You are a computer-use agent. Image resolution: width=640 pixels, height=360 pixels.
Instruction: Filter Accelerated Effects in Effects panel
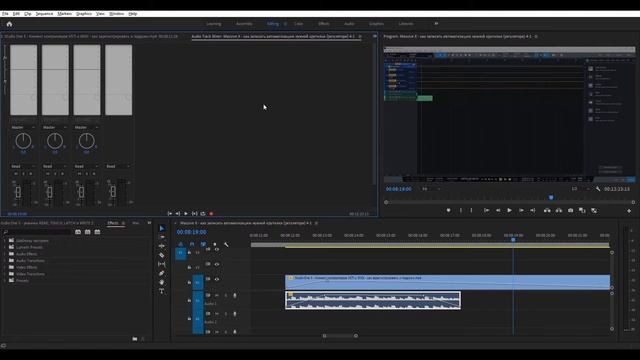78,232
